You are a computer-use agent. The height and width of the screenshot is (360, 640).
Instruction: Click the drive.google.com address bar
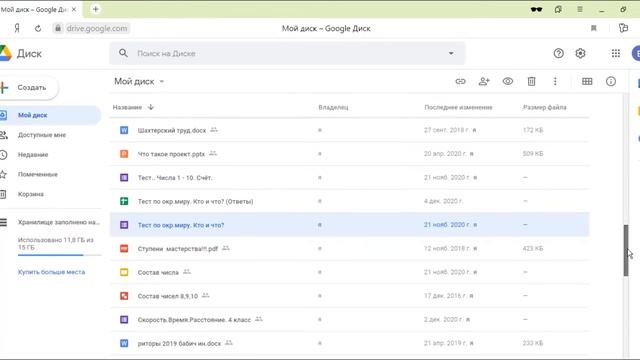92,28
